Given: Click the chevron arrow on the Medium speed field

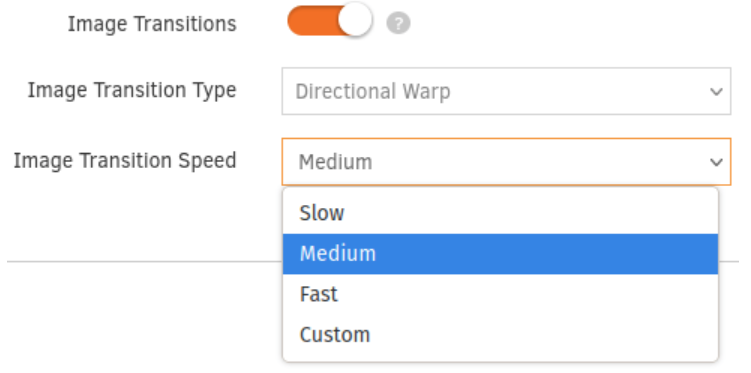Looking at the screenshot, I should click(x=716, y=162).
